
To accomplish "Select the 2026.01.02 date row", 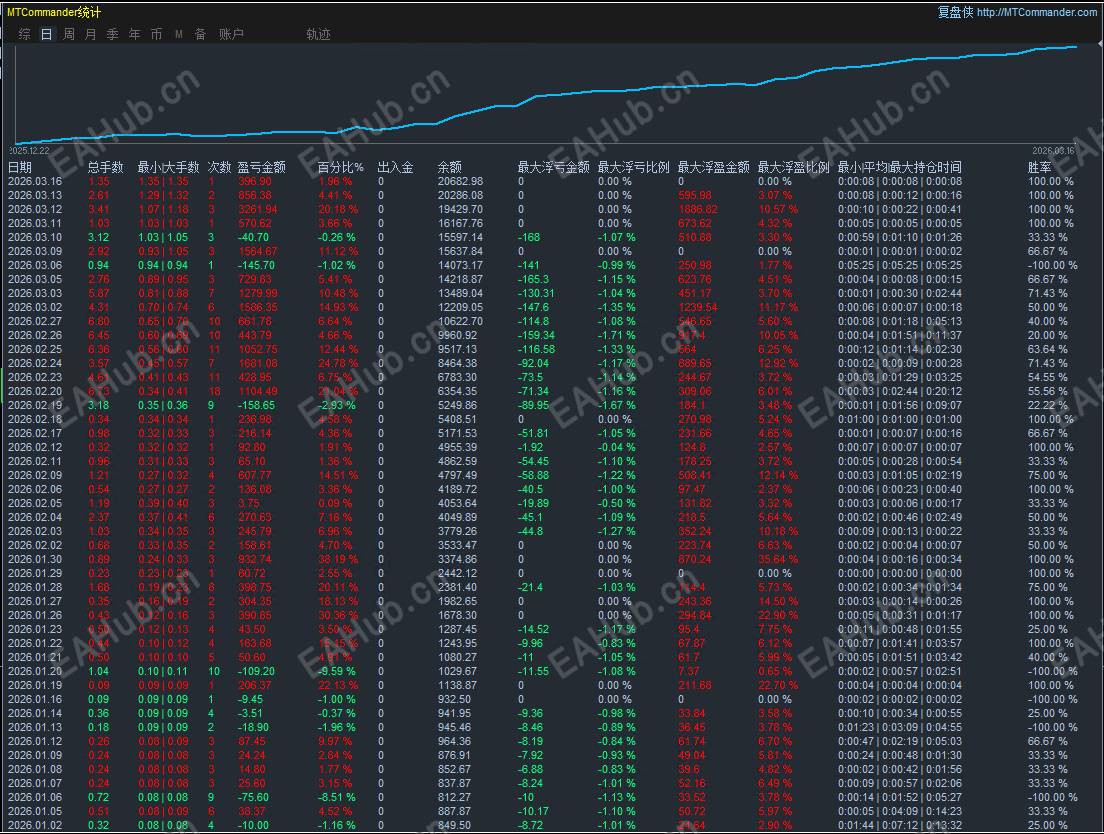I will 552,825.
